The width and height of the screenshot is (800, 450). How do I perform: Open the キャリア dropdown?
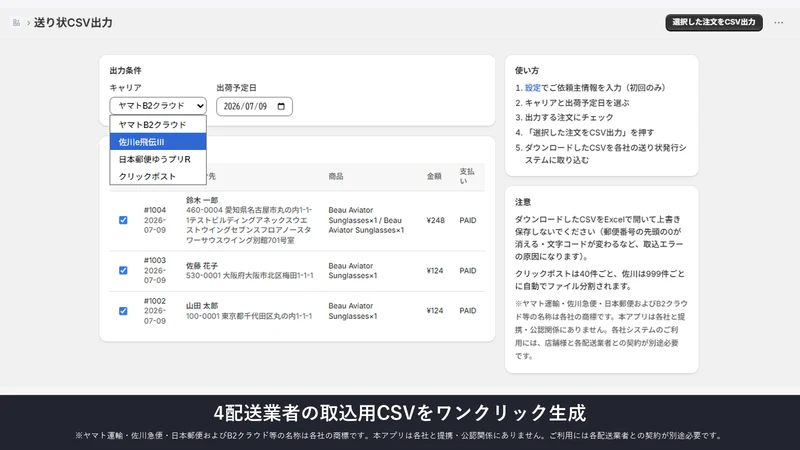pos(158,106)
